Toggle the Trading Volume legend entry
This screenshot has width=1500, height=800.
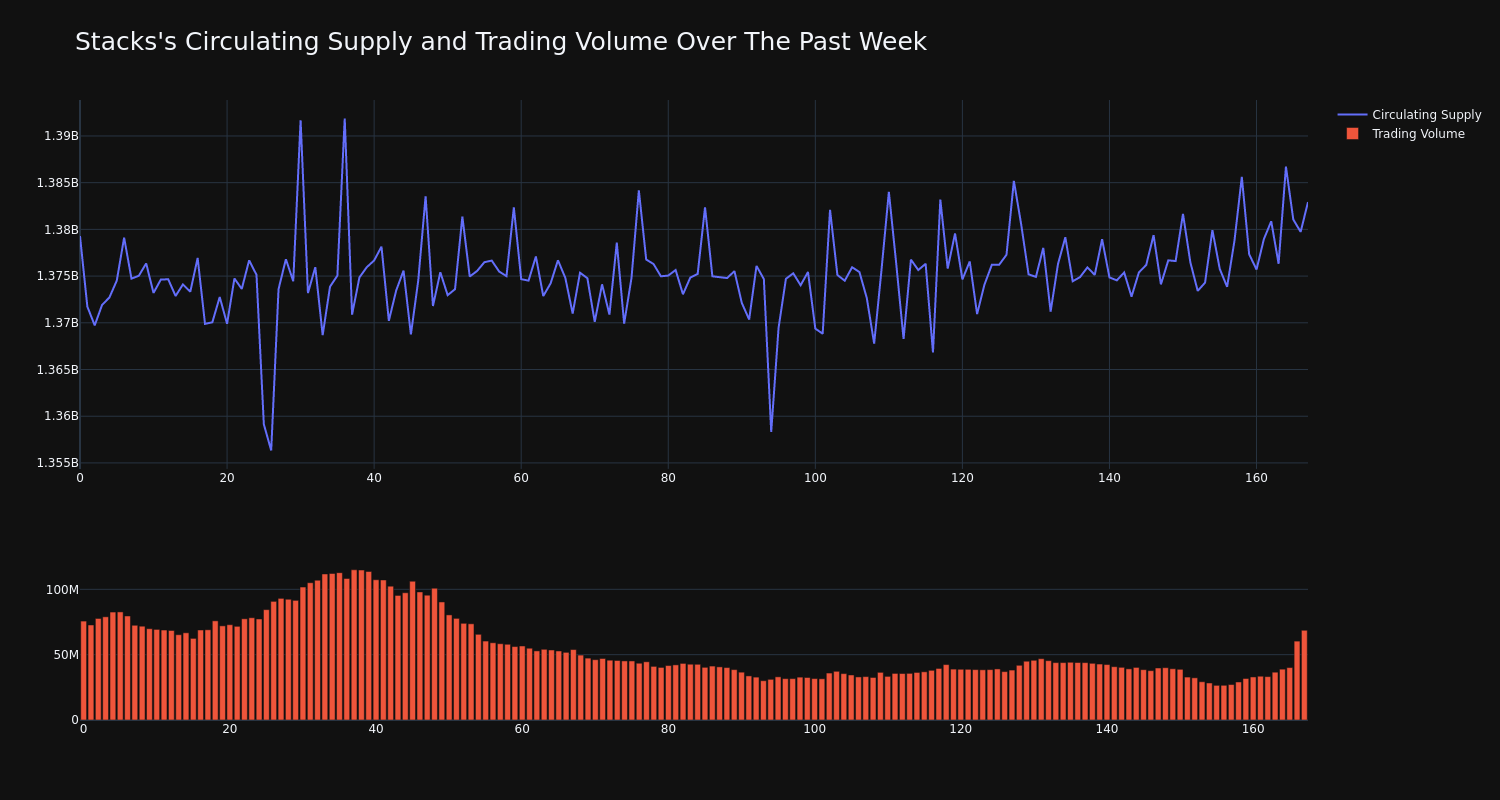[x=1410, y=134]
